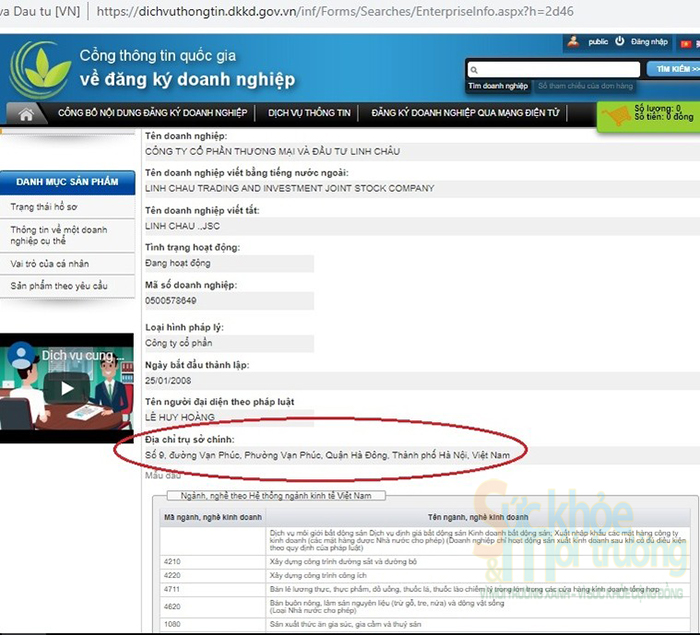700x635 pixels.
Task: Switch to Tìm doanh nghiệp search tab
Action: 498,86
